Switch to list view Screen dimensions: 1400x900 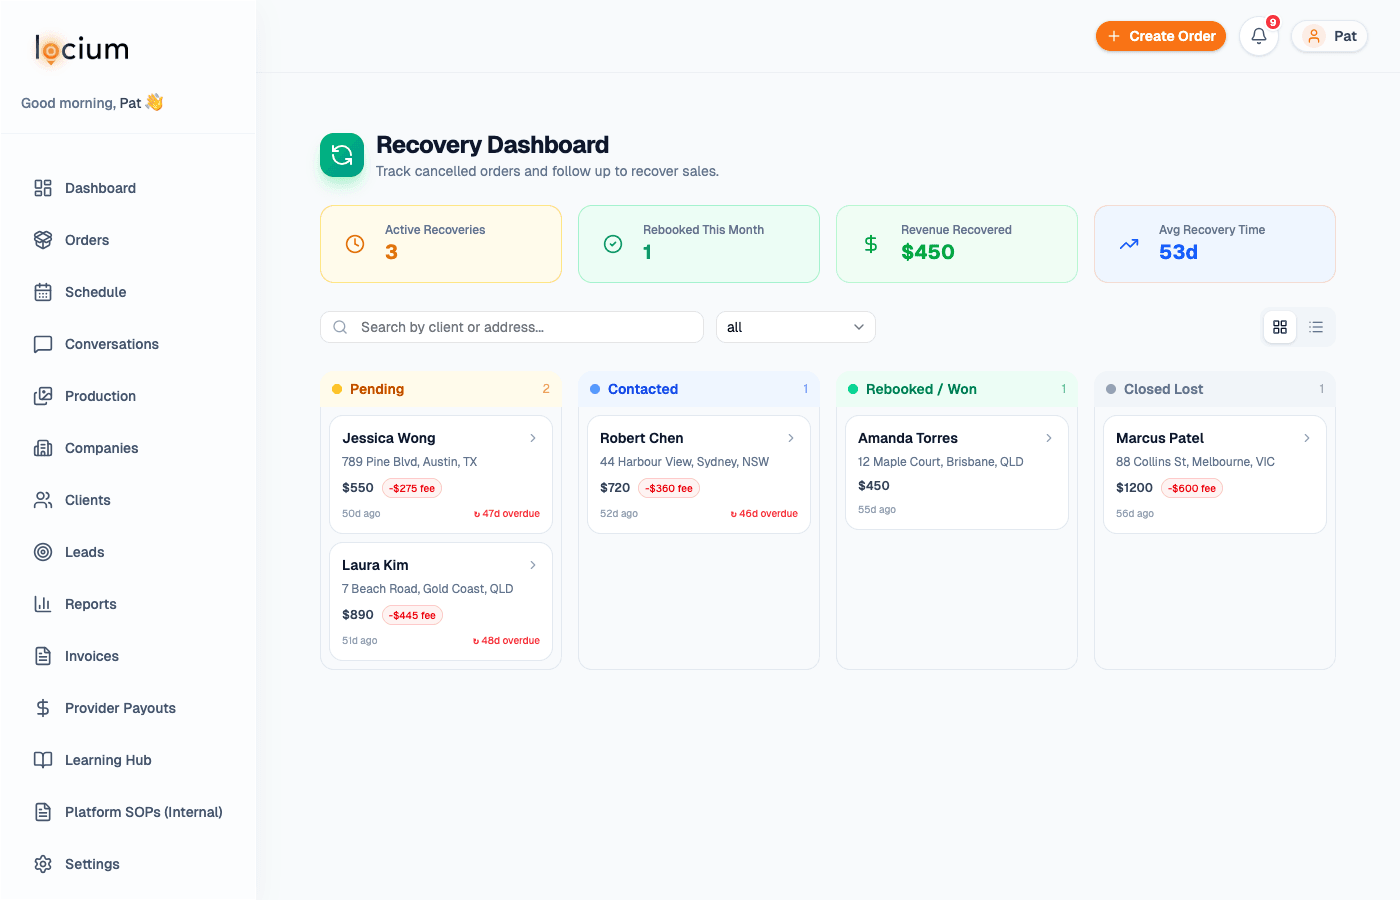[1316, 327]
